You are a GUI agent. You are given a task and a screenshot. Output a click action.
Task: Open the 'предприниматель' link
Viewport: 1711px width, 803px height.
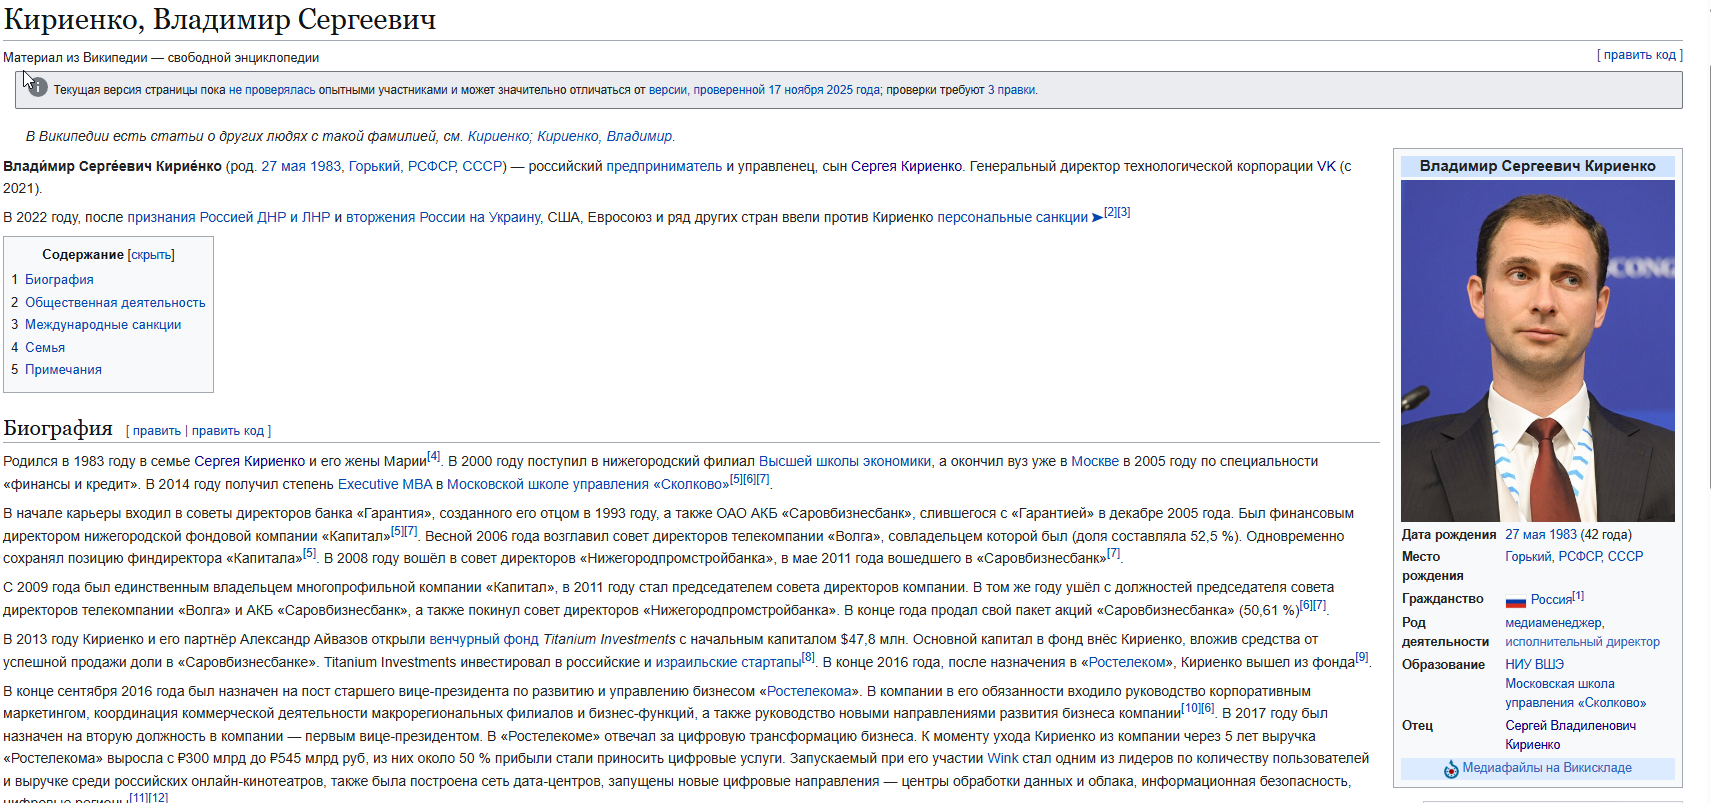664,166
